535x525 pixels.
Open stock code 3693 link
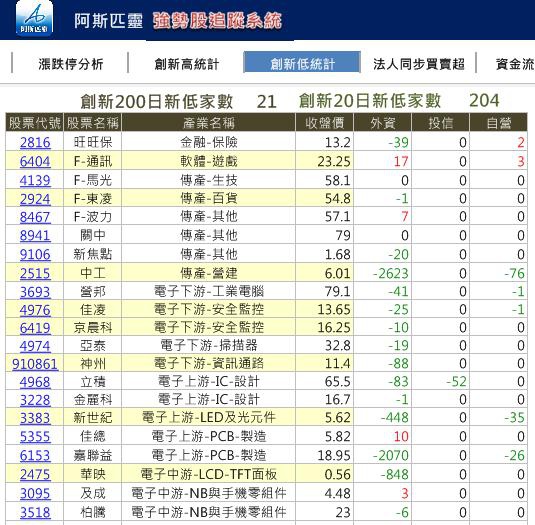tap(35, 292)
